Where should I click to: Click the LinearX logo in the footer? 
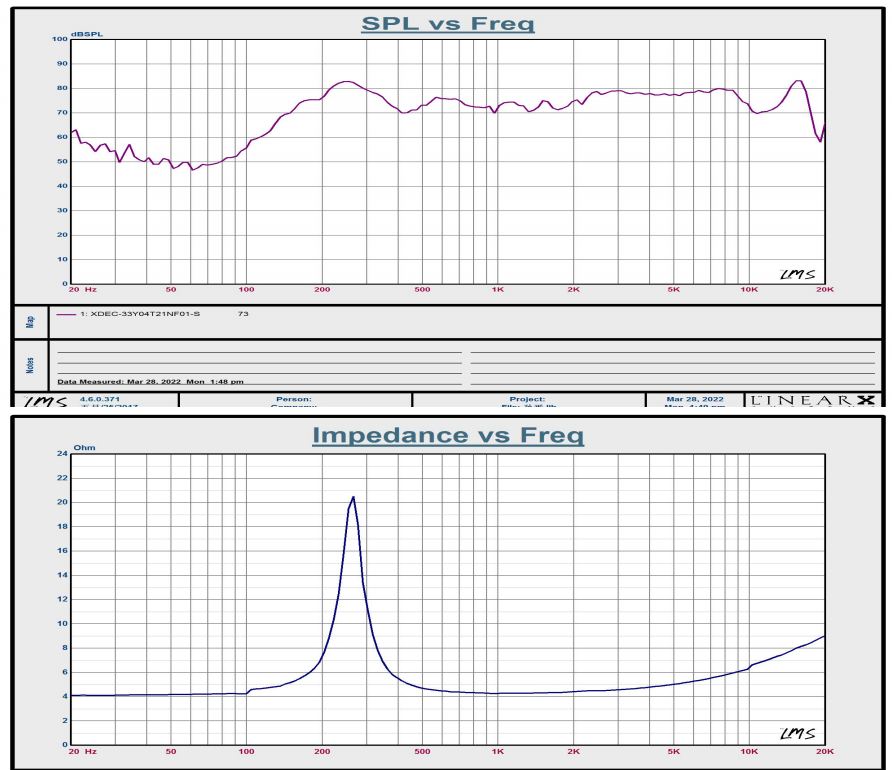click(x=812, y=400)
